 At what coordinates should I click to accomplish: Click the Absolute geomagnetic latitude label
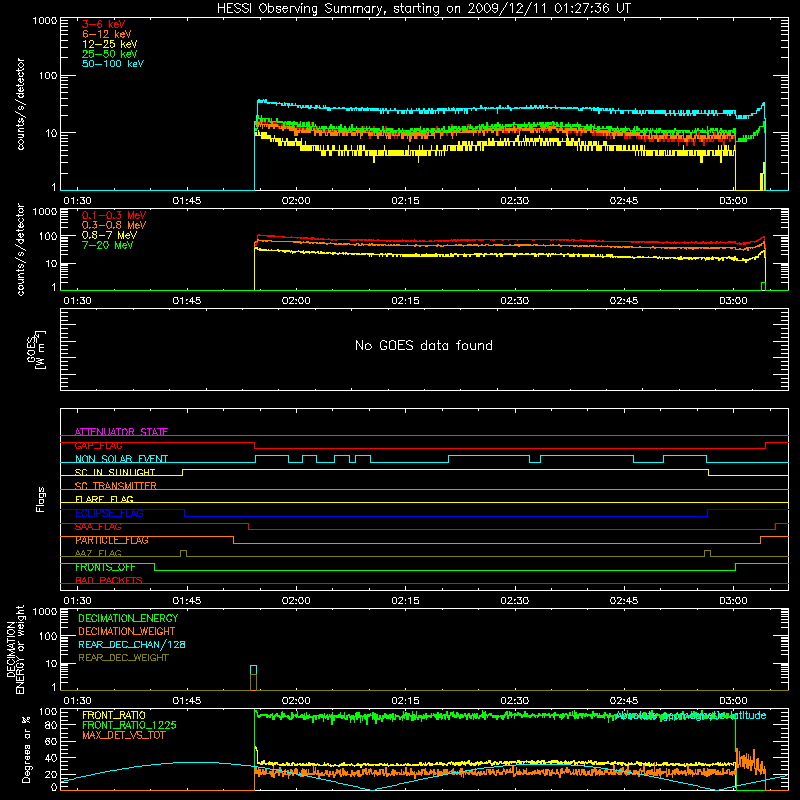691,716
